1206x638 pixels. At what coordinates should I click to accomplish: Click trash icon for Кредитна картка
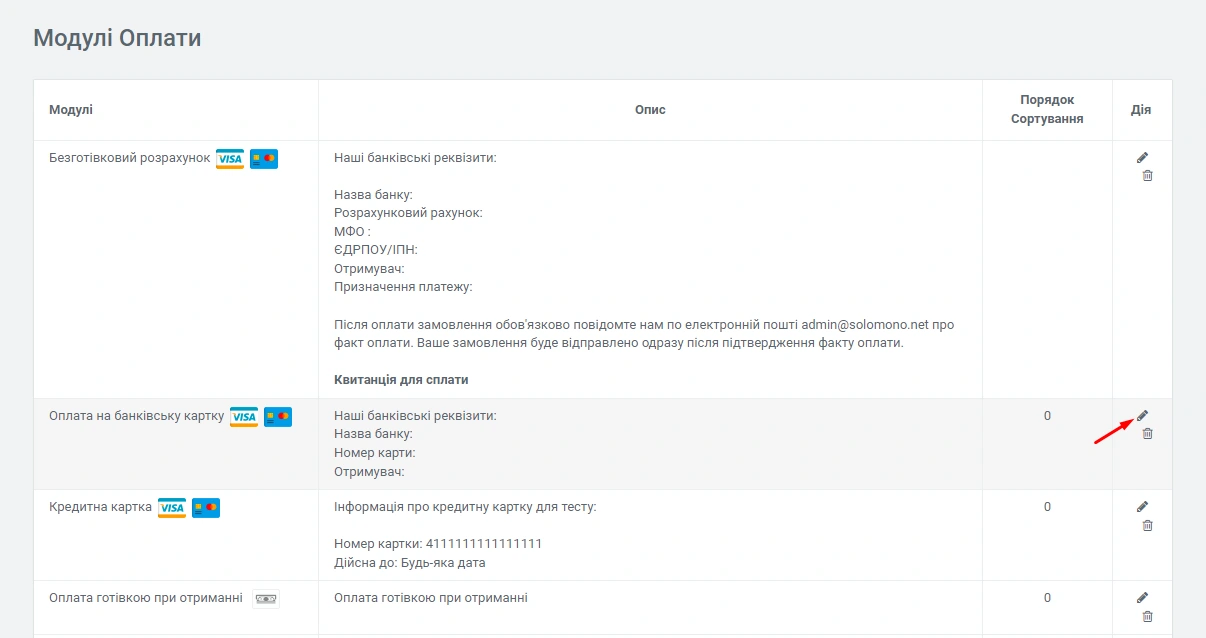[x=1147, y=526]
